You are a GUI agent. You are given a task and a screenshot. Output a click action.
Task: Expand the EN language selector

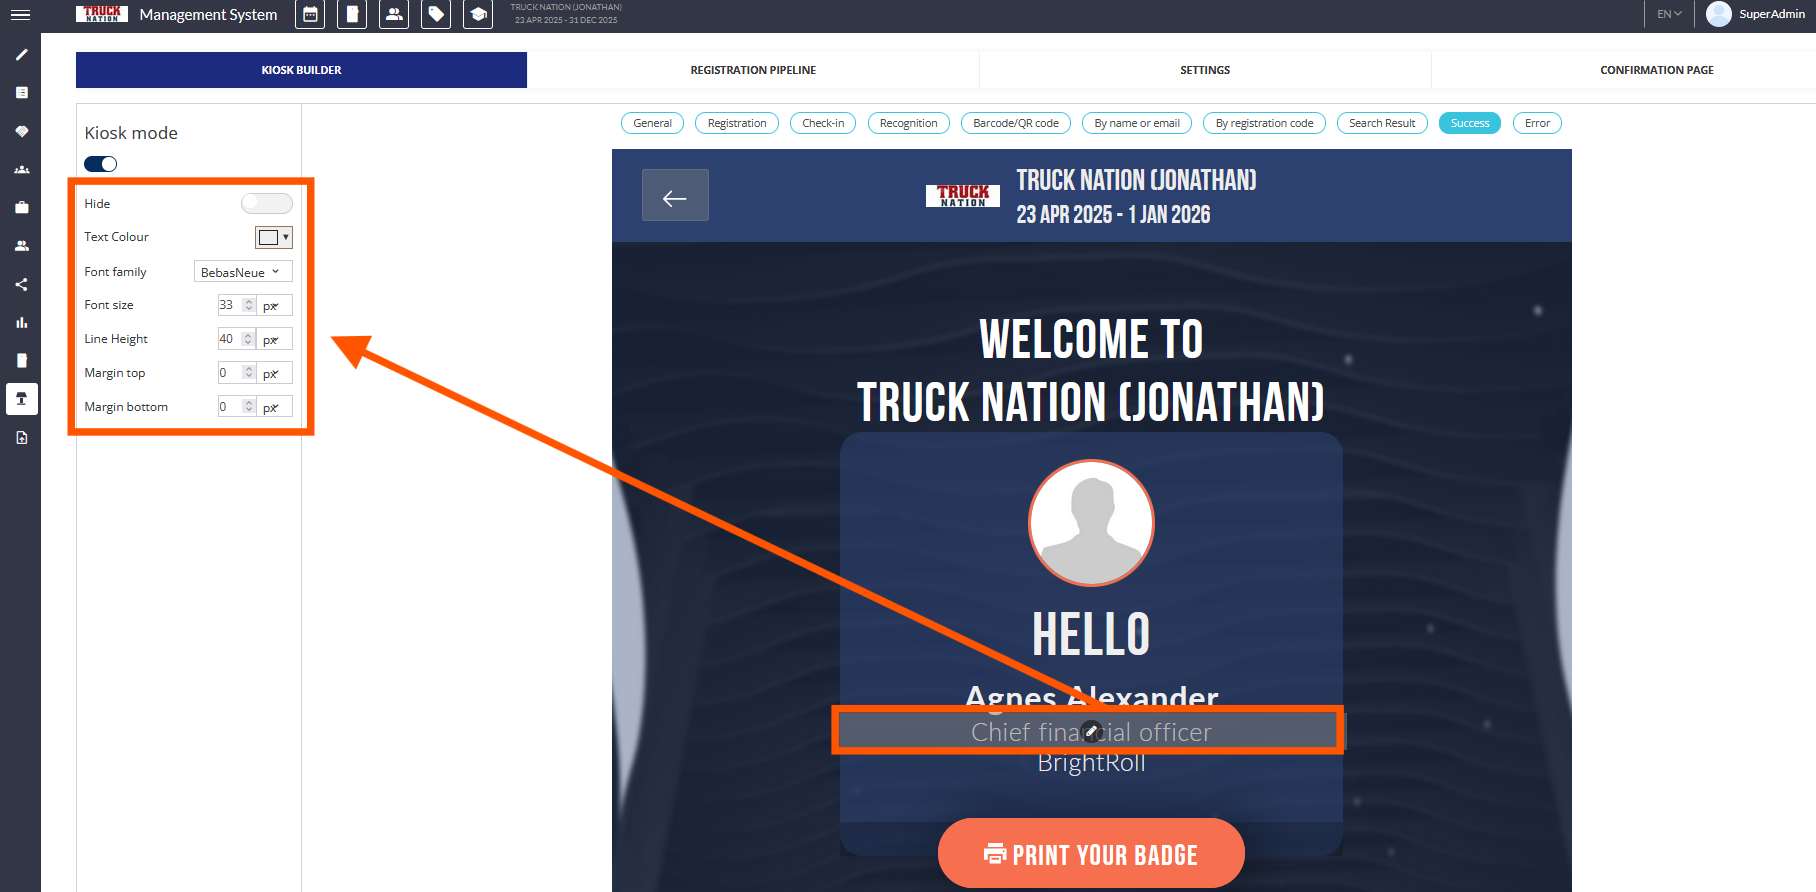[x=1669, y=14]
